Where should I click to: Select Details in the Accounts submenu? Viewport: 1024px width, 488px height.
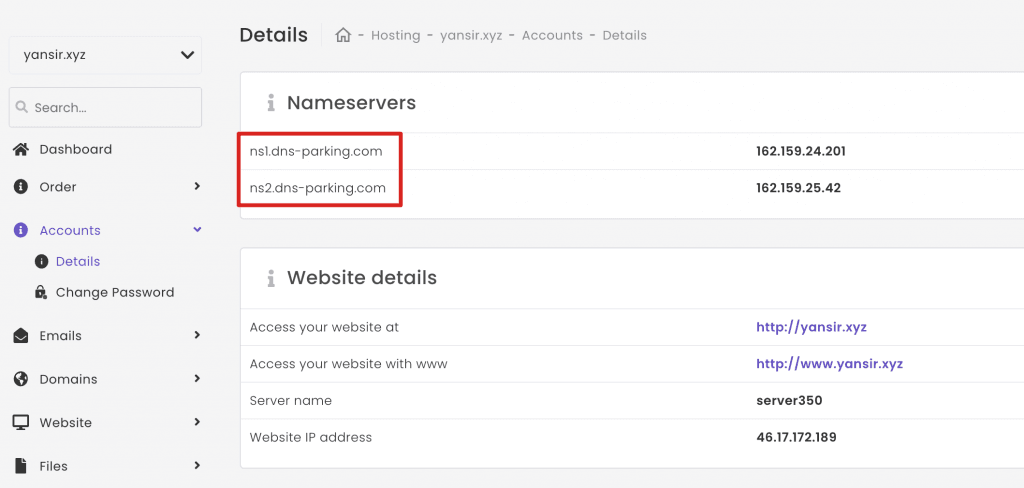[78, 261]
